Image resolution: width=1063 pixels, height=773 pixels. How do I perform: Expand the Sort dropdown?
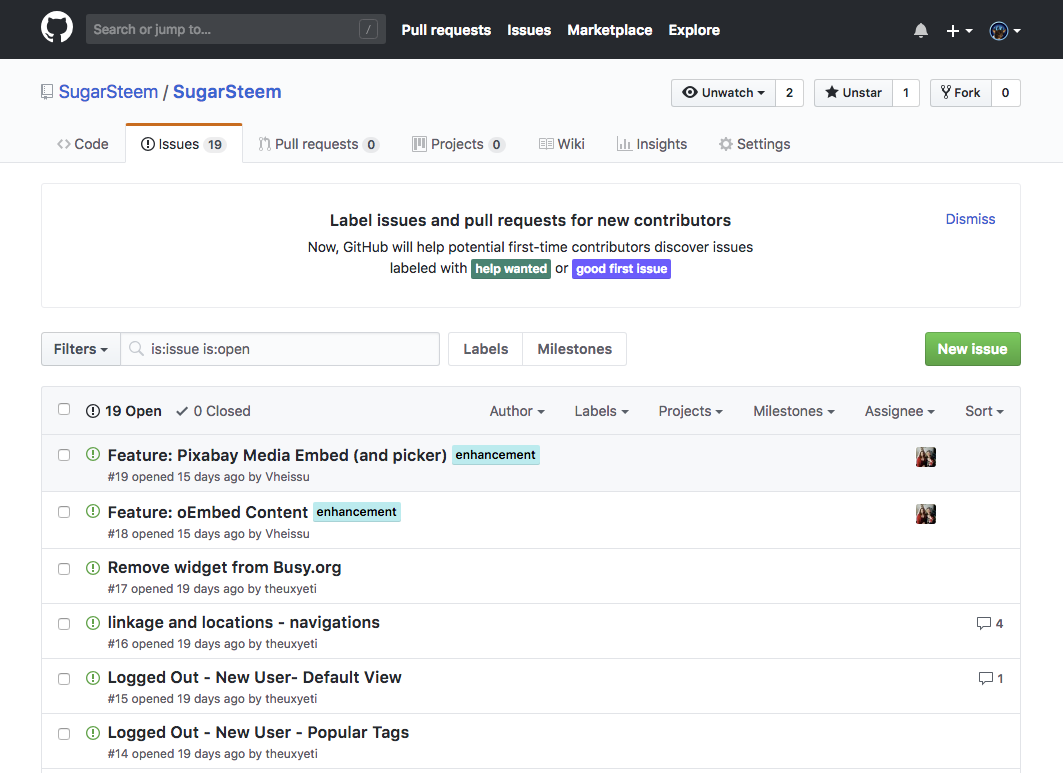pyautogui.click(x=984, y=411)
